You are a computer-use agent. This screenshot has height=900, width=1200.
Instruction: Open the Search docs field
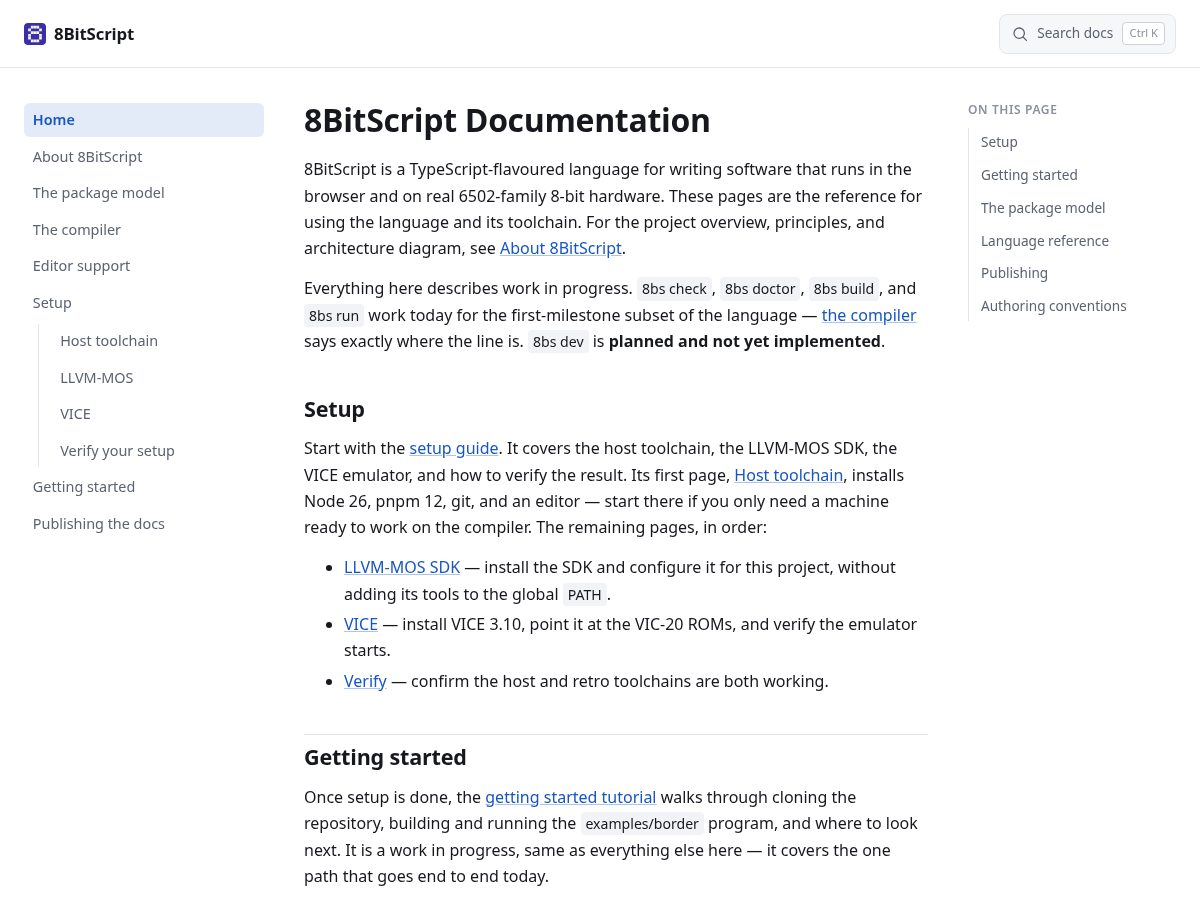coord(1087,34)
